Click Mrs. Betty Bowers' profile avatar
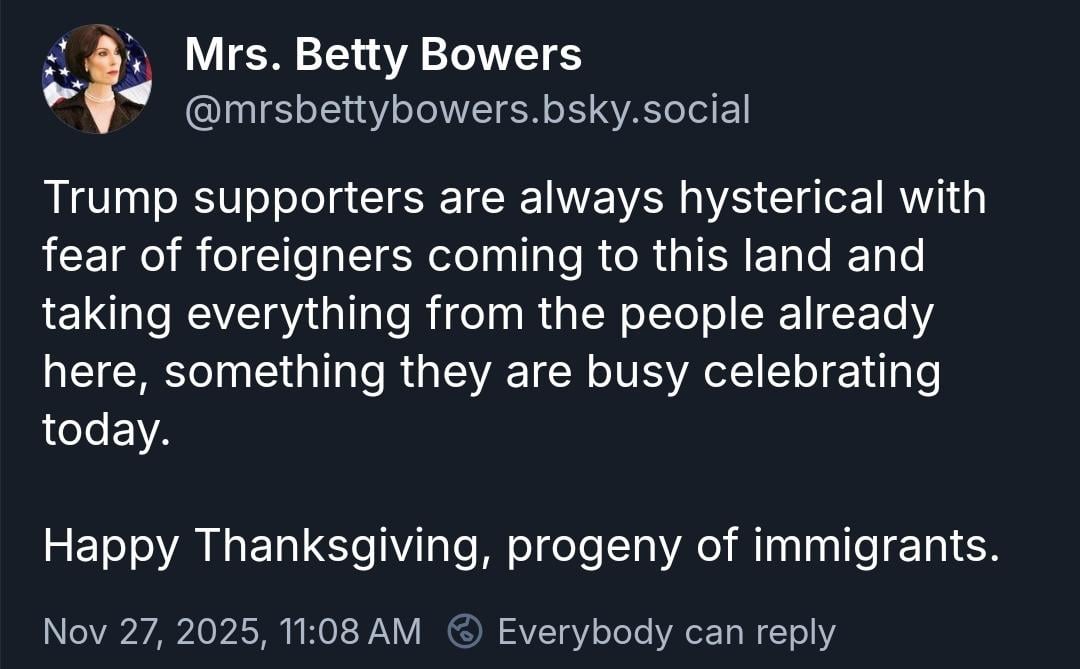 tap(96, 79)
